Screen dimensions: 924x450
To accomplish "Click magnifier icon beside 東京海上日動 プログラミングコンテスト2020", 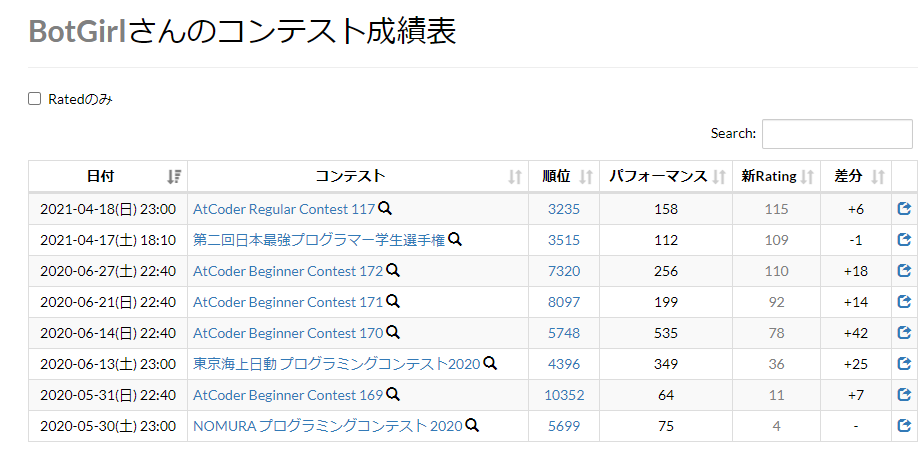I will coord(490,363).
